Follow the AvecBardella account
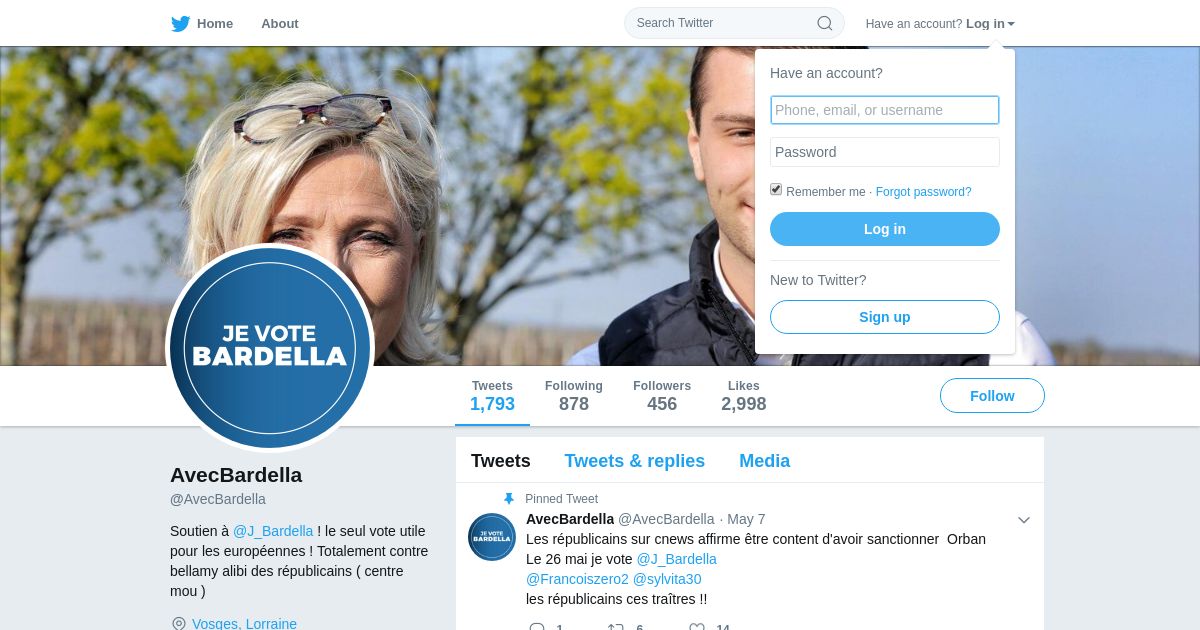1200x630 pixels. pos(992,396)
